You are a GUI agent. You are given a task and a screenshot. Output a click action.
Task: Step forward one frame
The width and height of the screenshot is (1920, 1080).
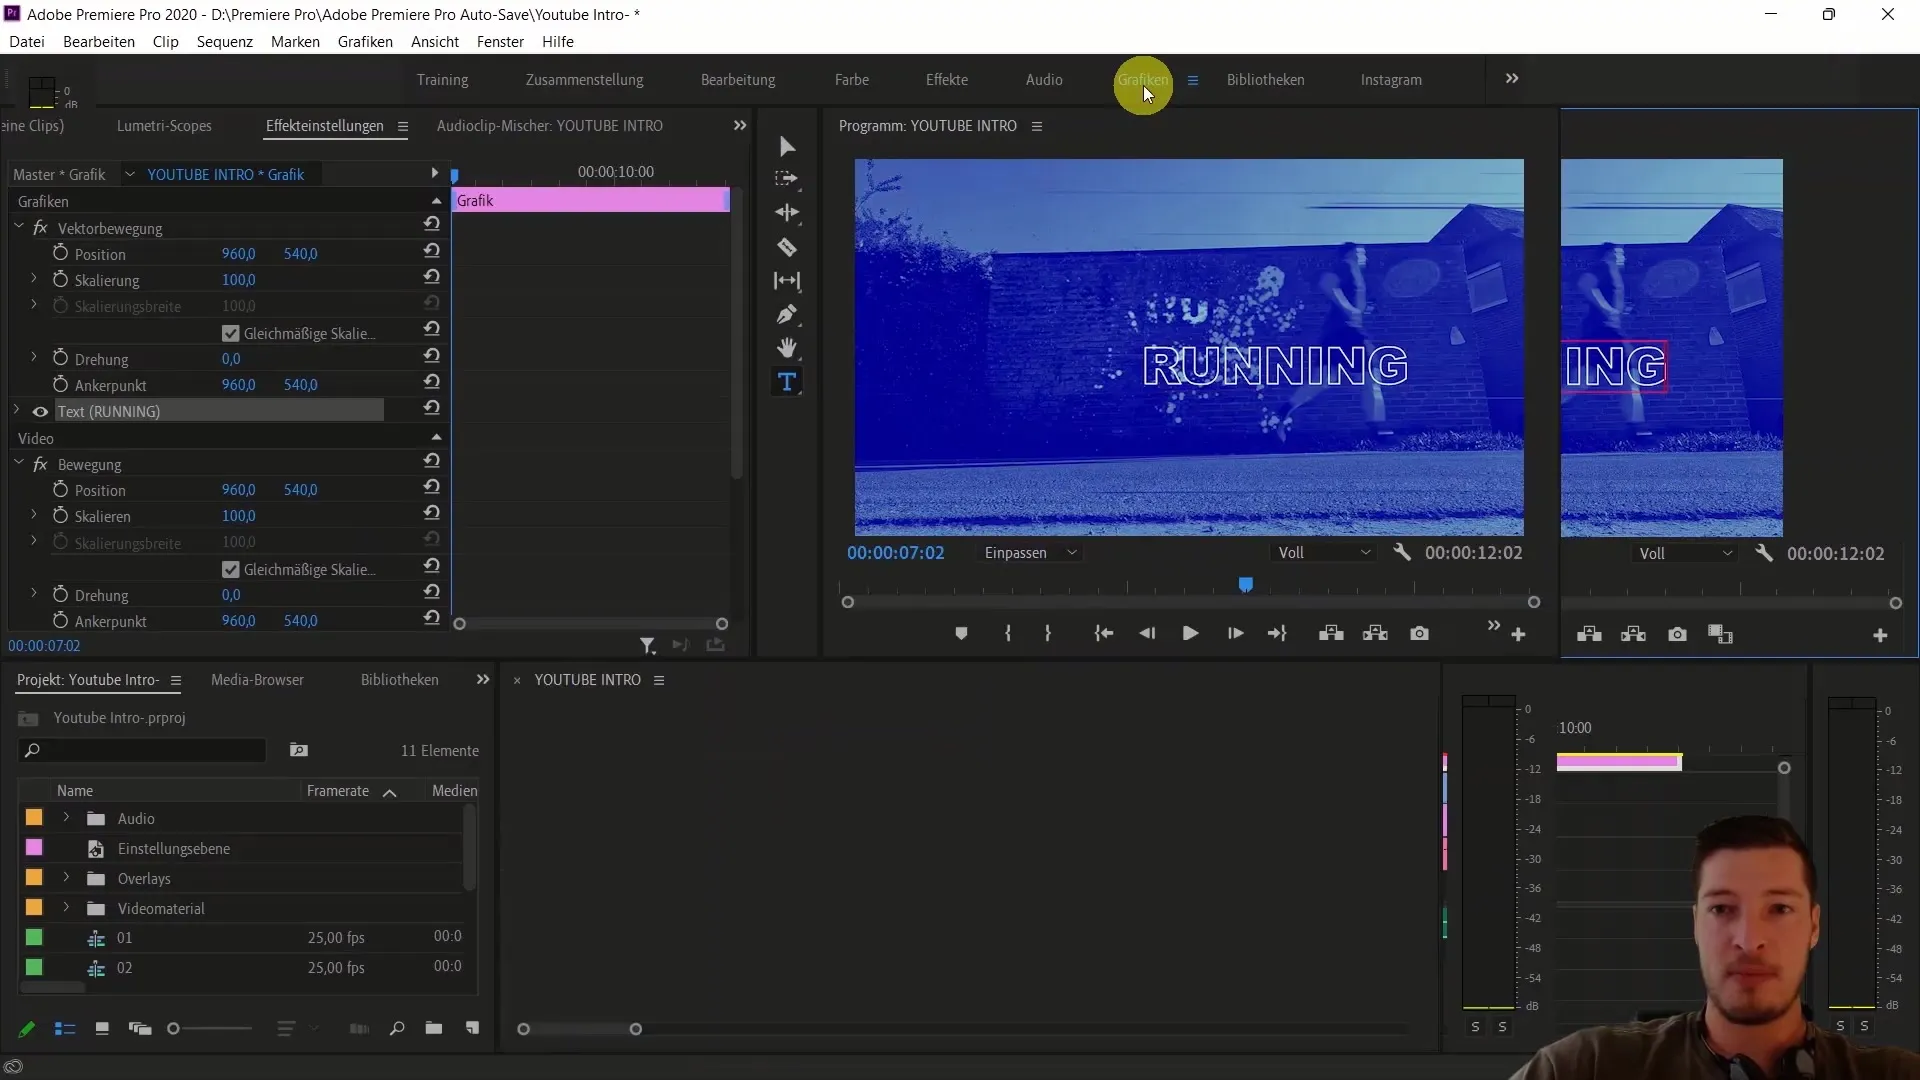click(x=1235, y=634)
